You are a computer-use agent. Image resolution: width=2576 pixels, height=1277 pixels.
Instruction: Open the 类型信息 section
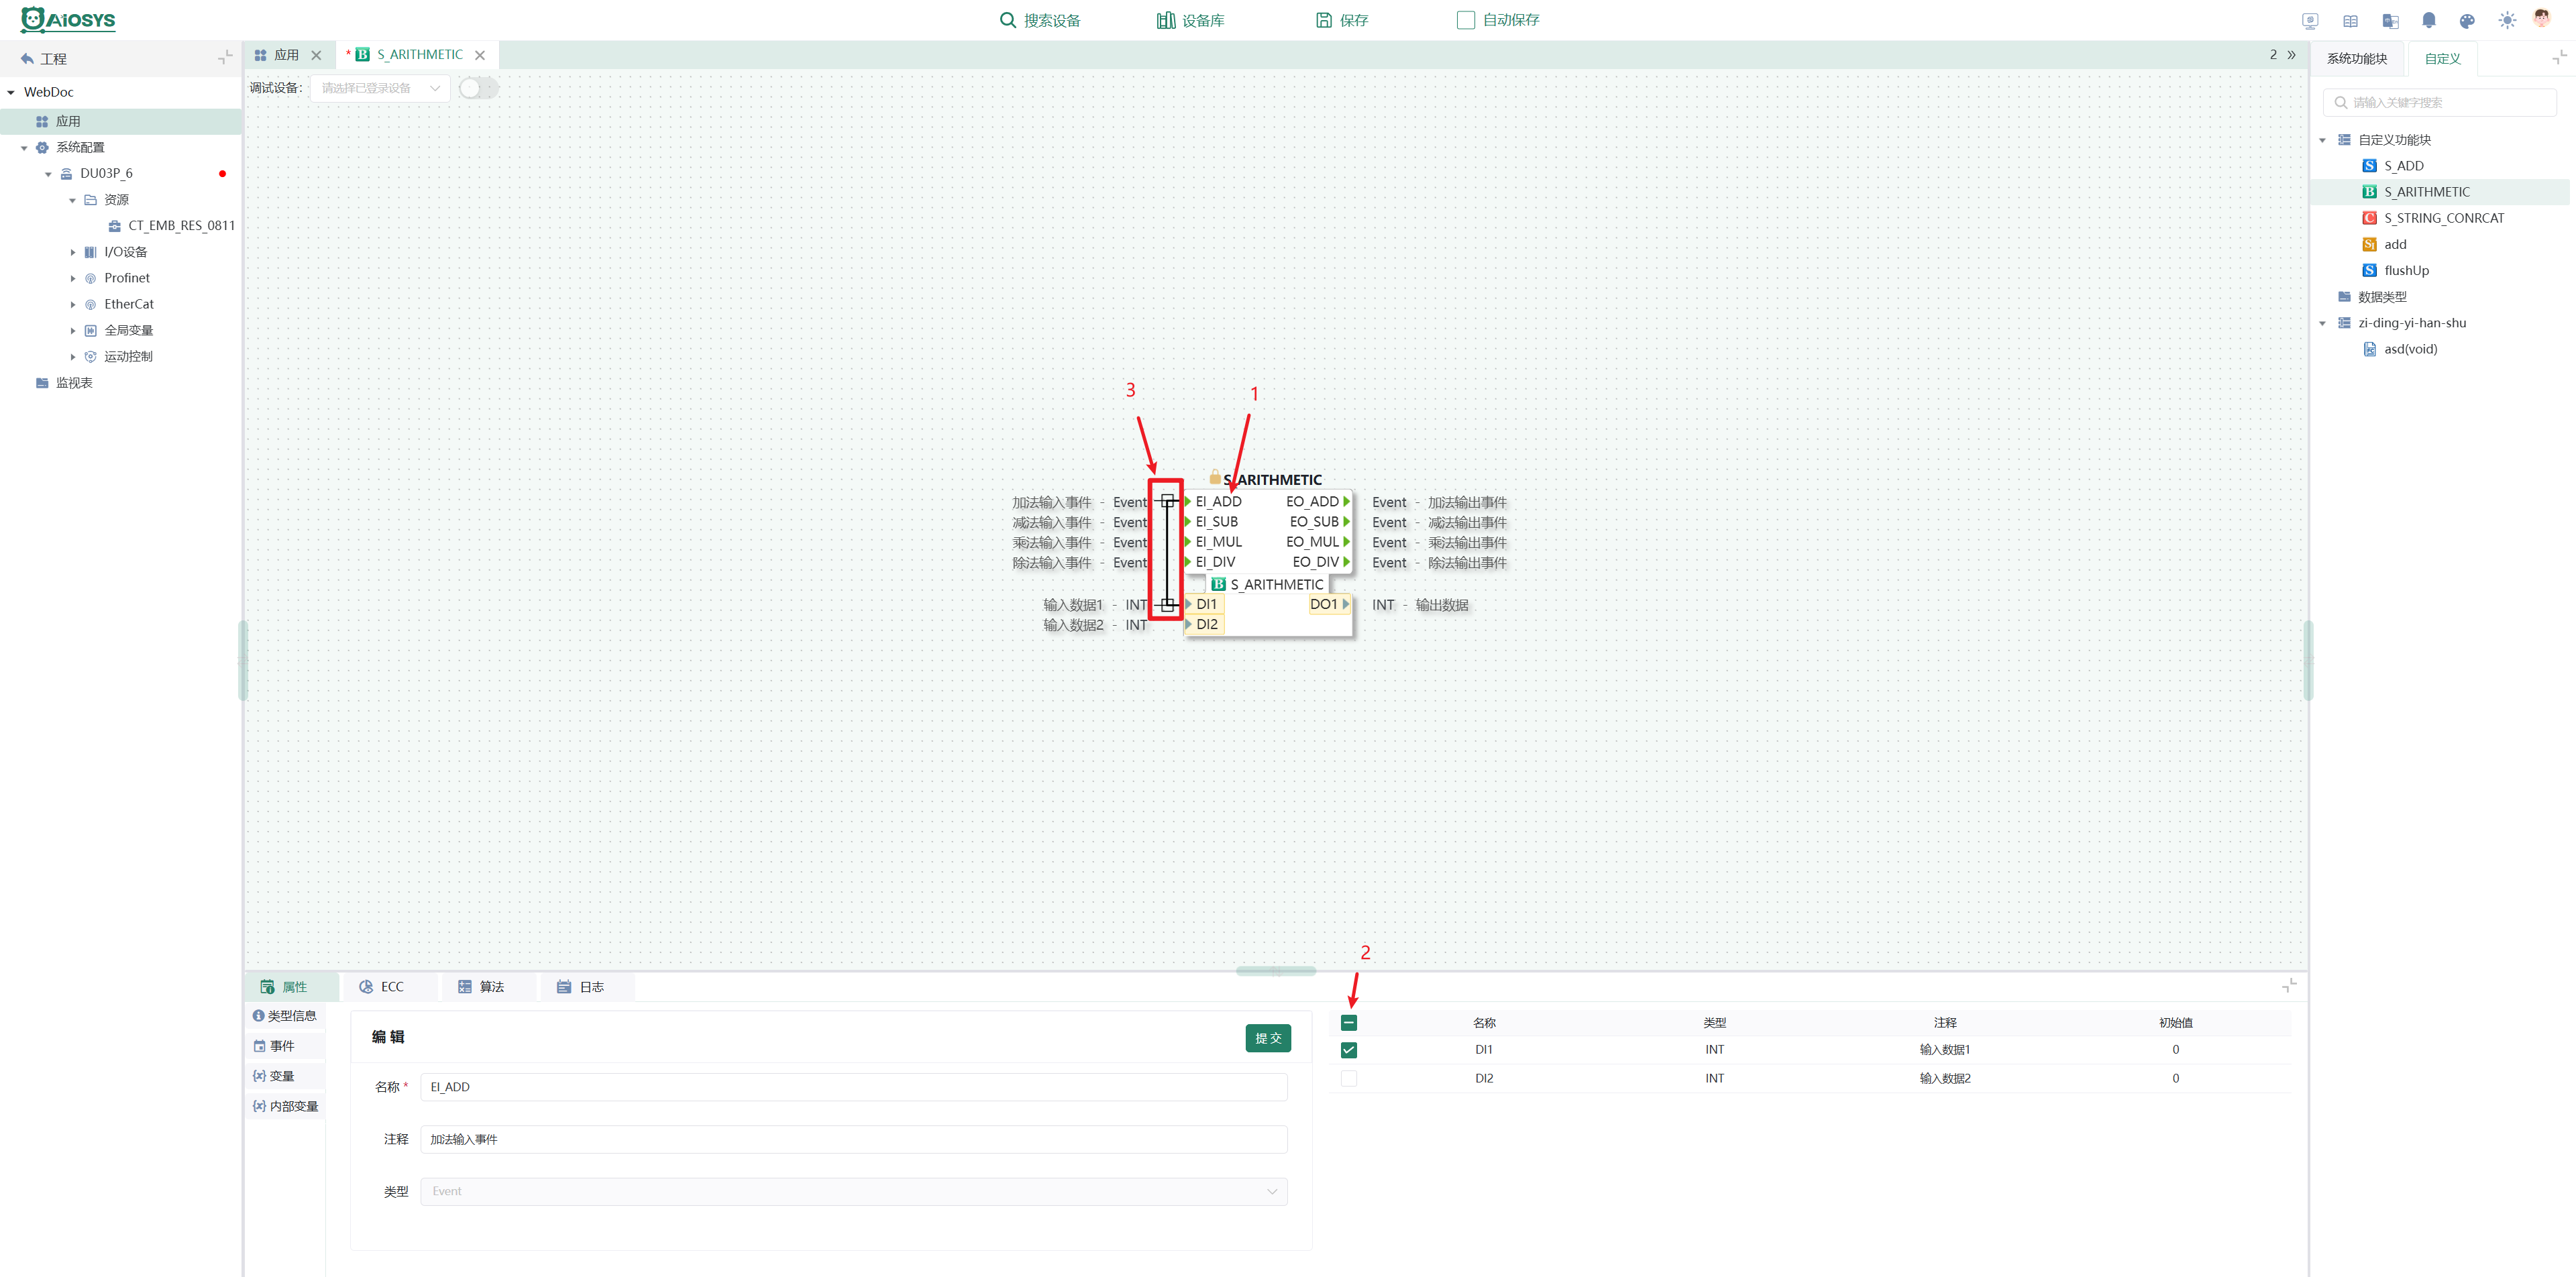285,1016
